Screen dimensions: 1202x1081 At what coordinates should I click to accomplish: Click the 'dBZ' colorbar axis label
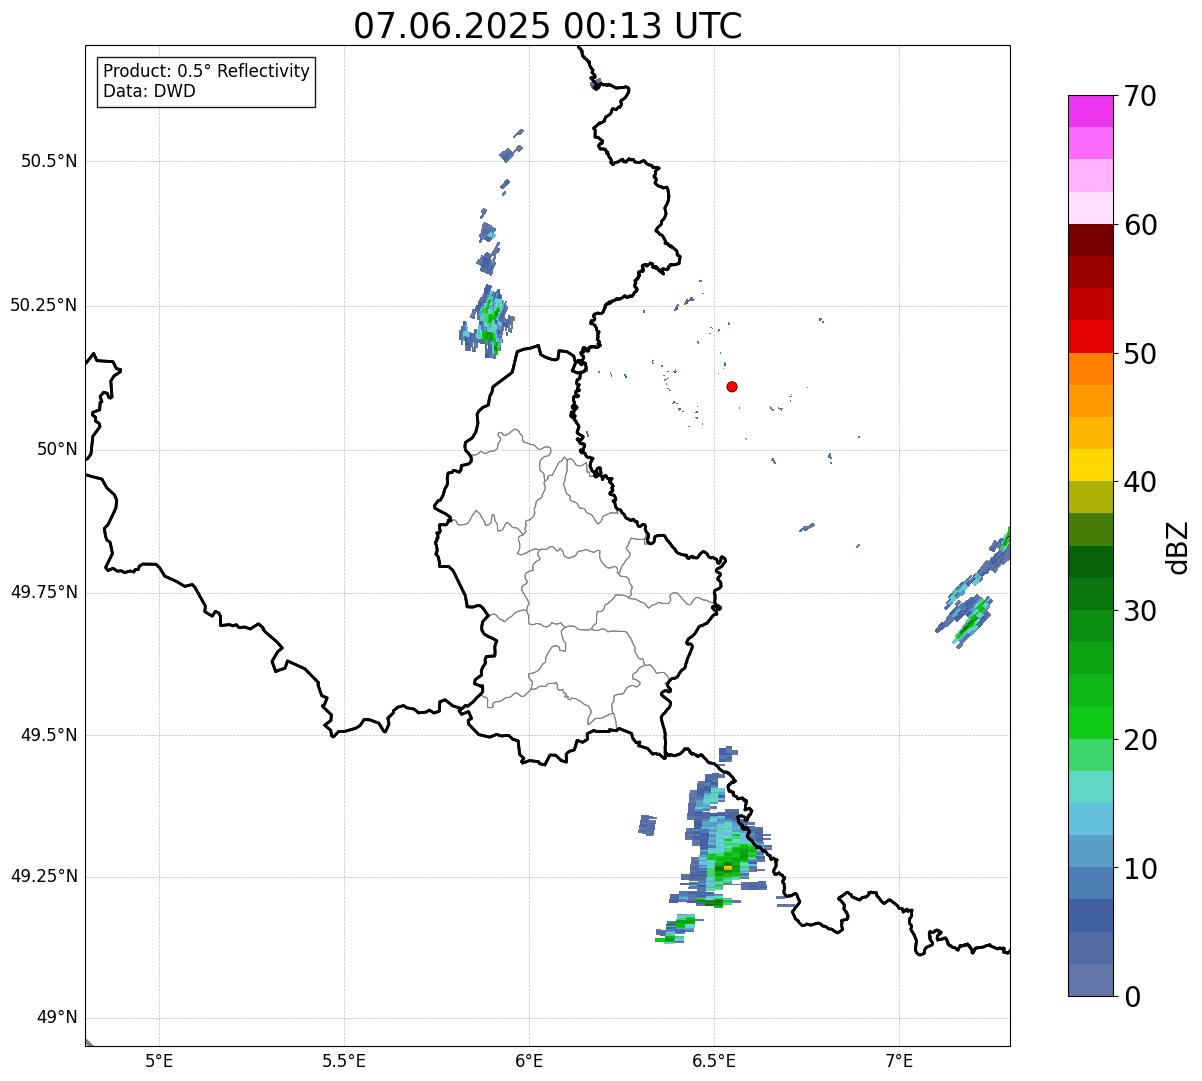coord(1178,546)
